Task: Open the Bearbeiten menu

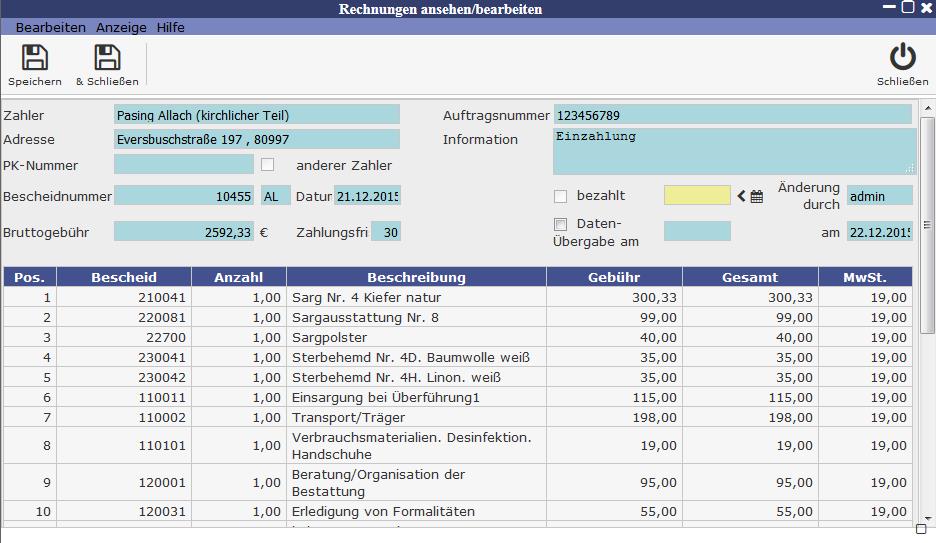Action: click(x=51, y=28)
